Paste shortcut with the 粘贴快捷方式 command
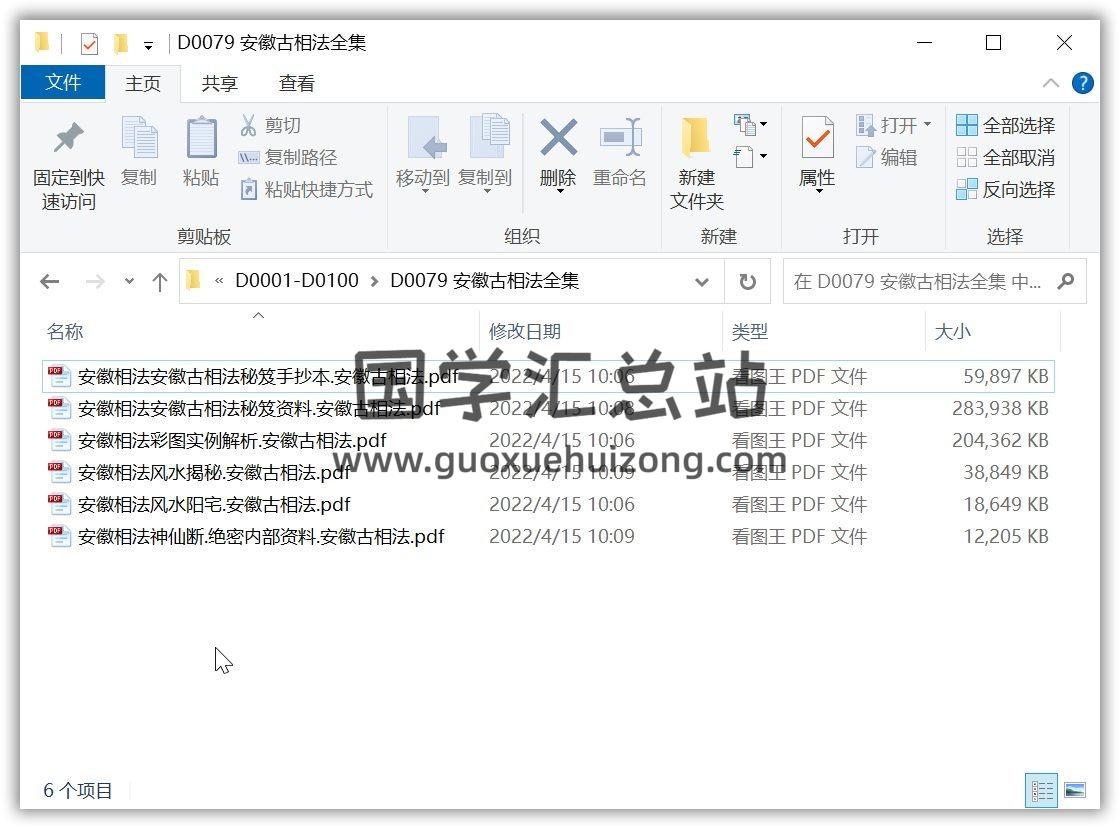The width and height of the screenshot is (1120, 829). point(306,189)
